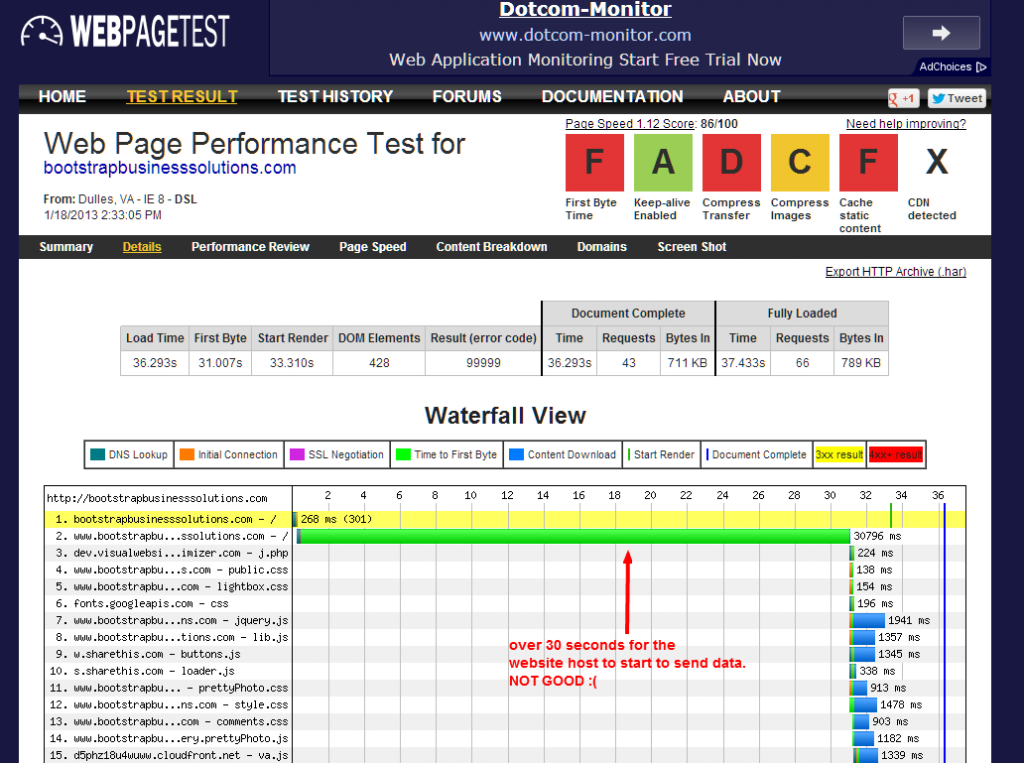1024x763 pixels.
Task: Open the Screen Shot tab
Action: tap(692, 247)
